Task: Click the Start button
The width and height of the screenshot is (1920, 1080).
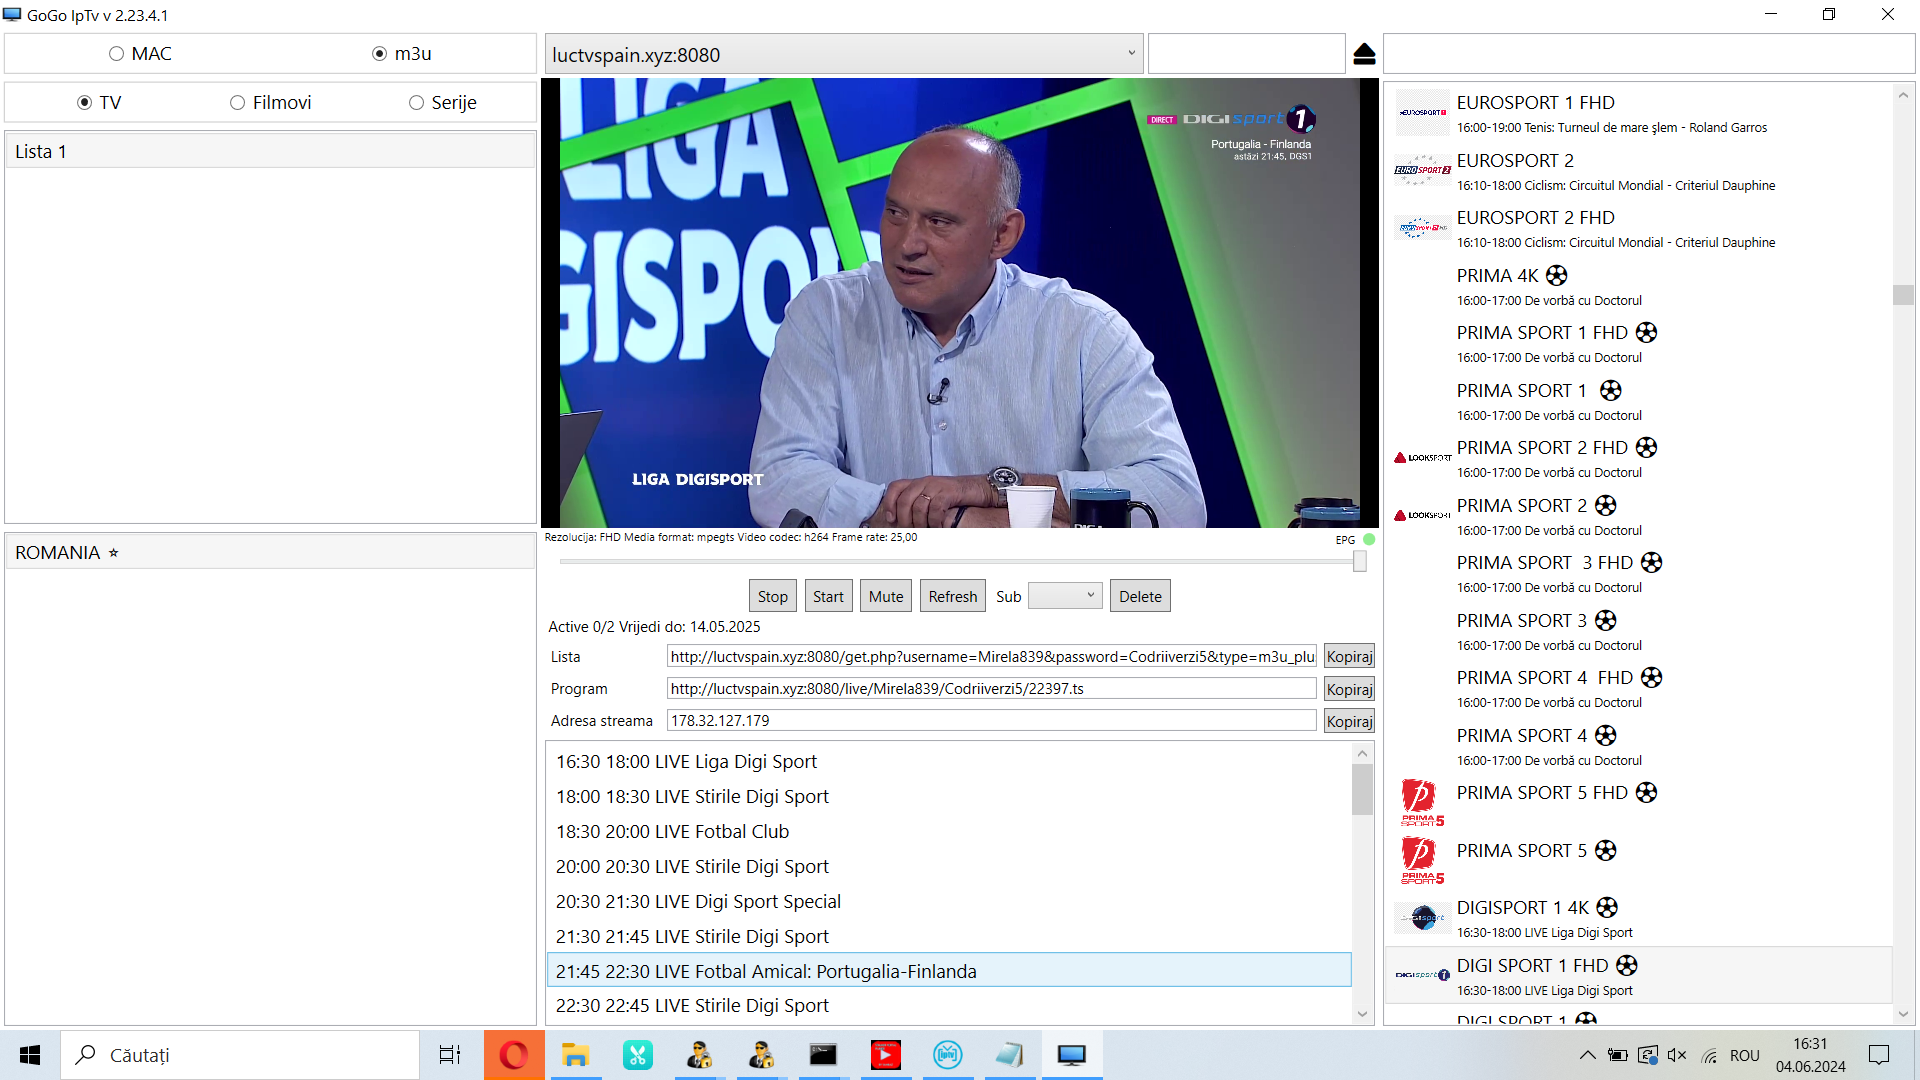Action: (x=828, y=596)
